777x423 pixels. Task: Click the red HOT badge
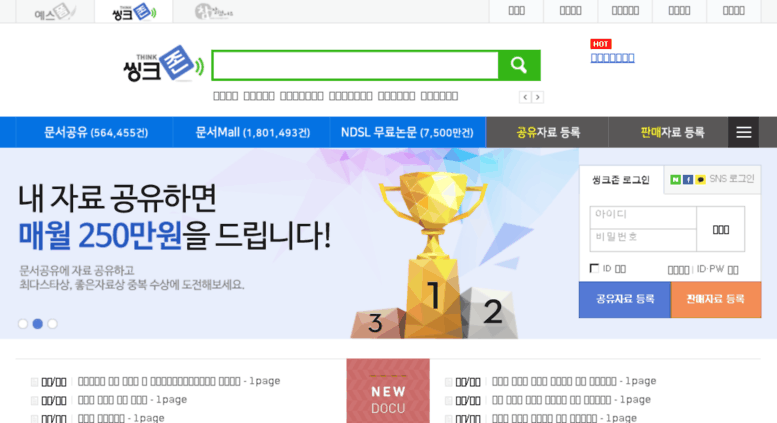pyautogui.click(x=601, y=44)
